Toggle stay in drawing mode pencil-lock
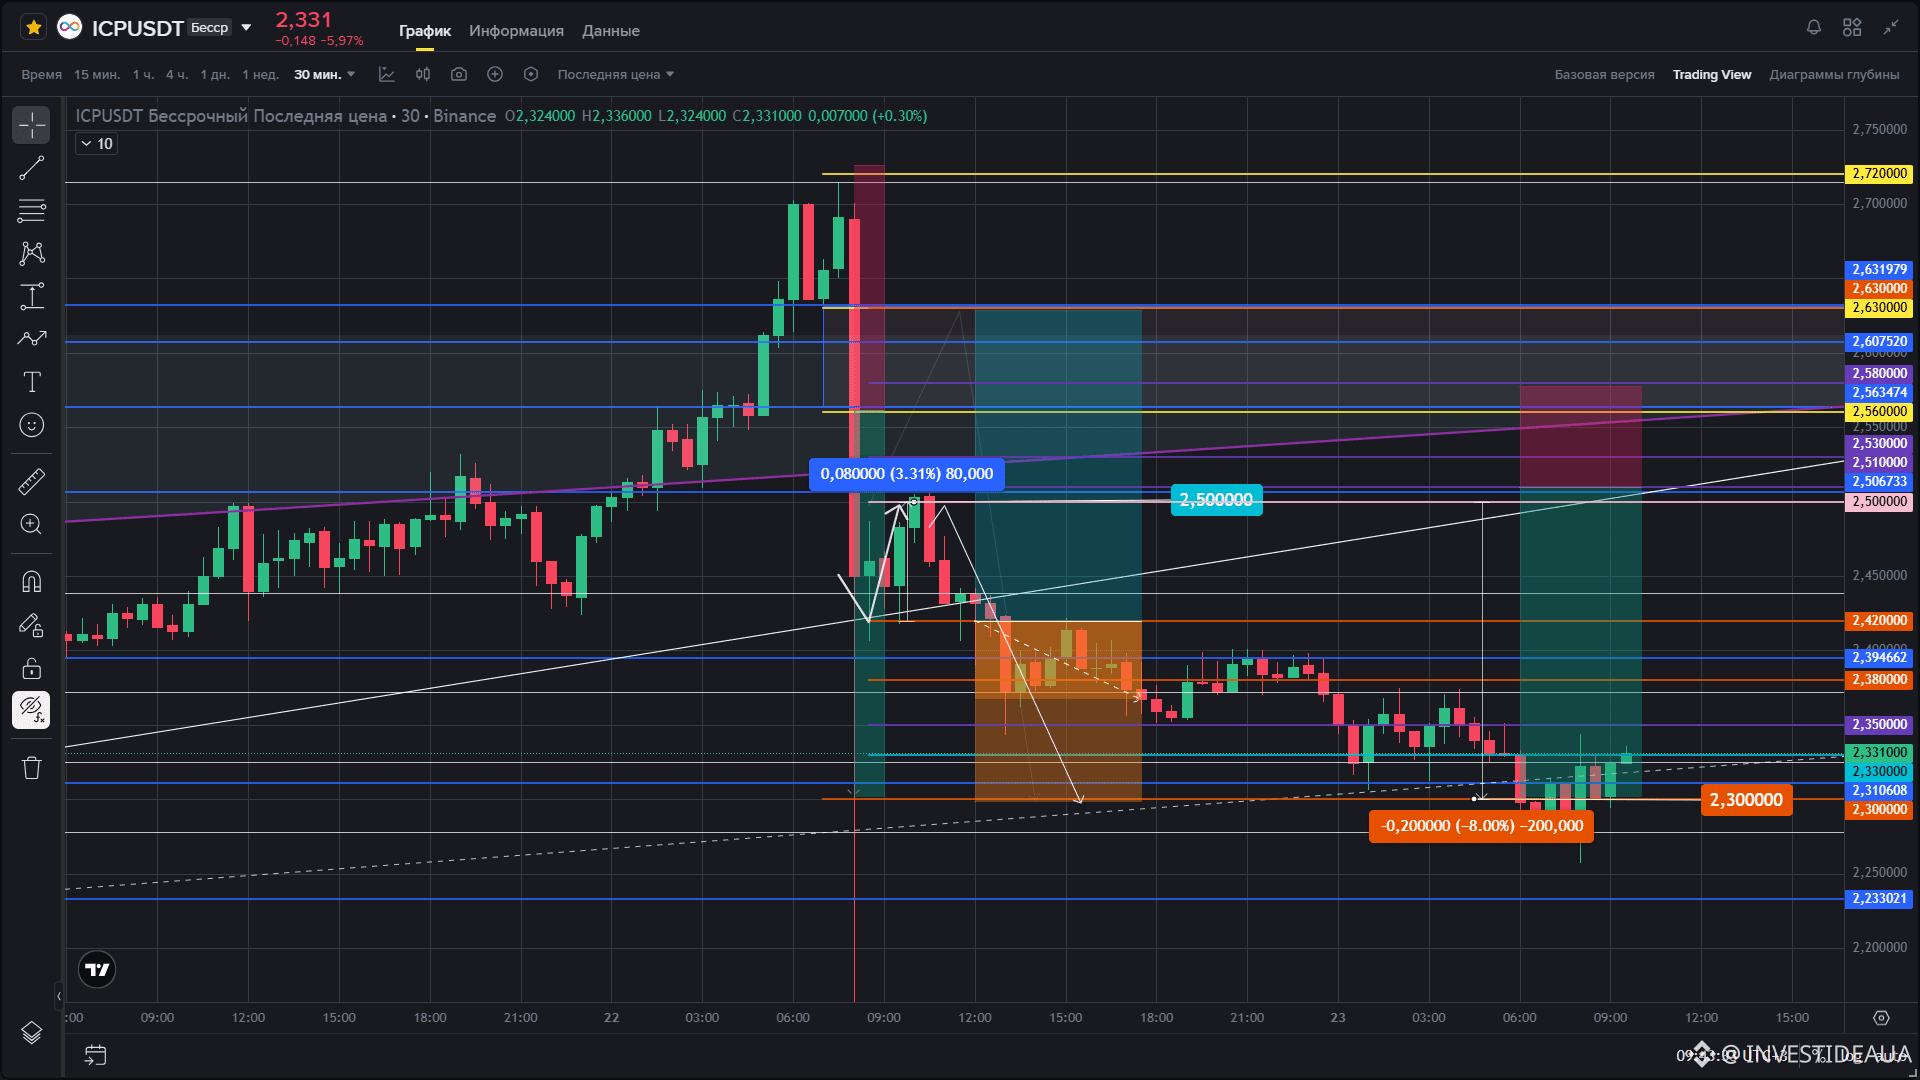The width and height of the screenshot is (1920, 1080). tap(32, 625)
